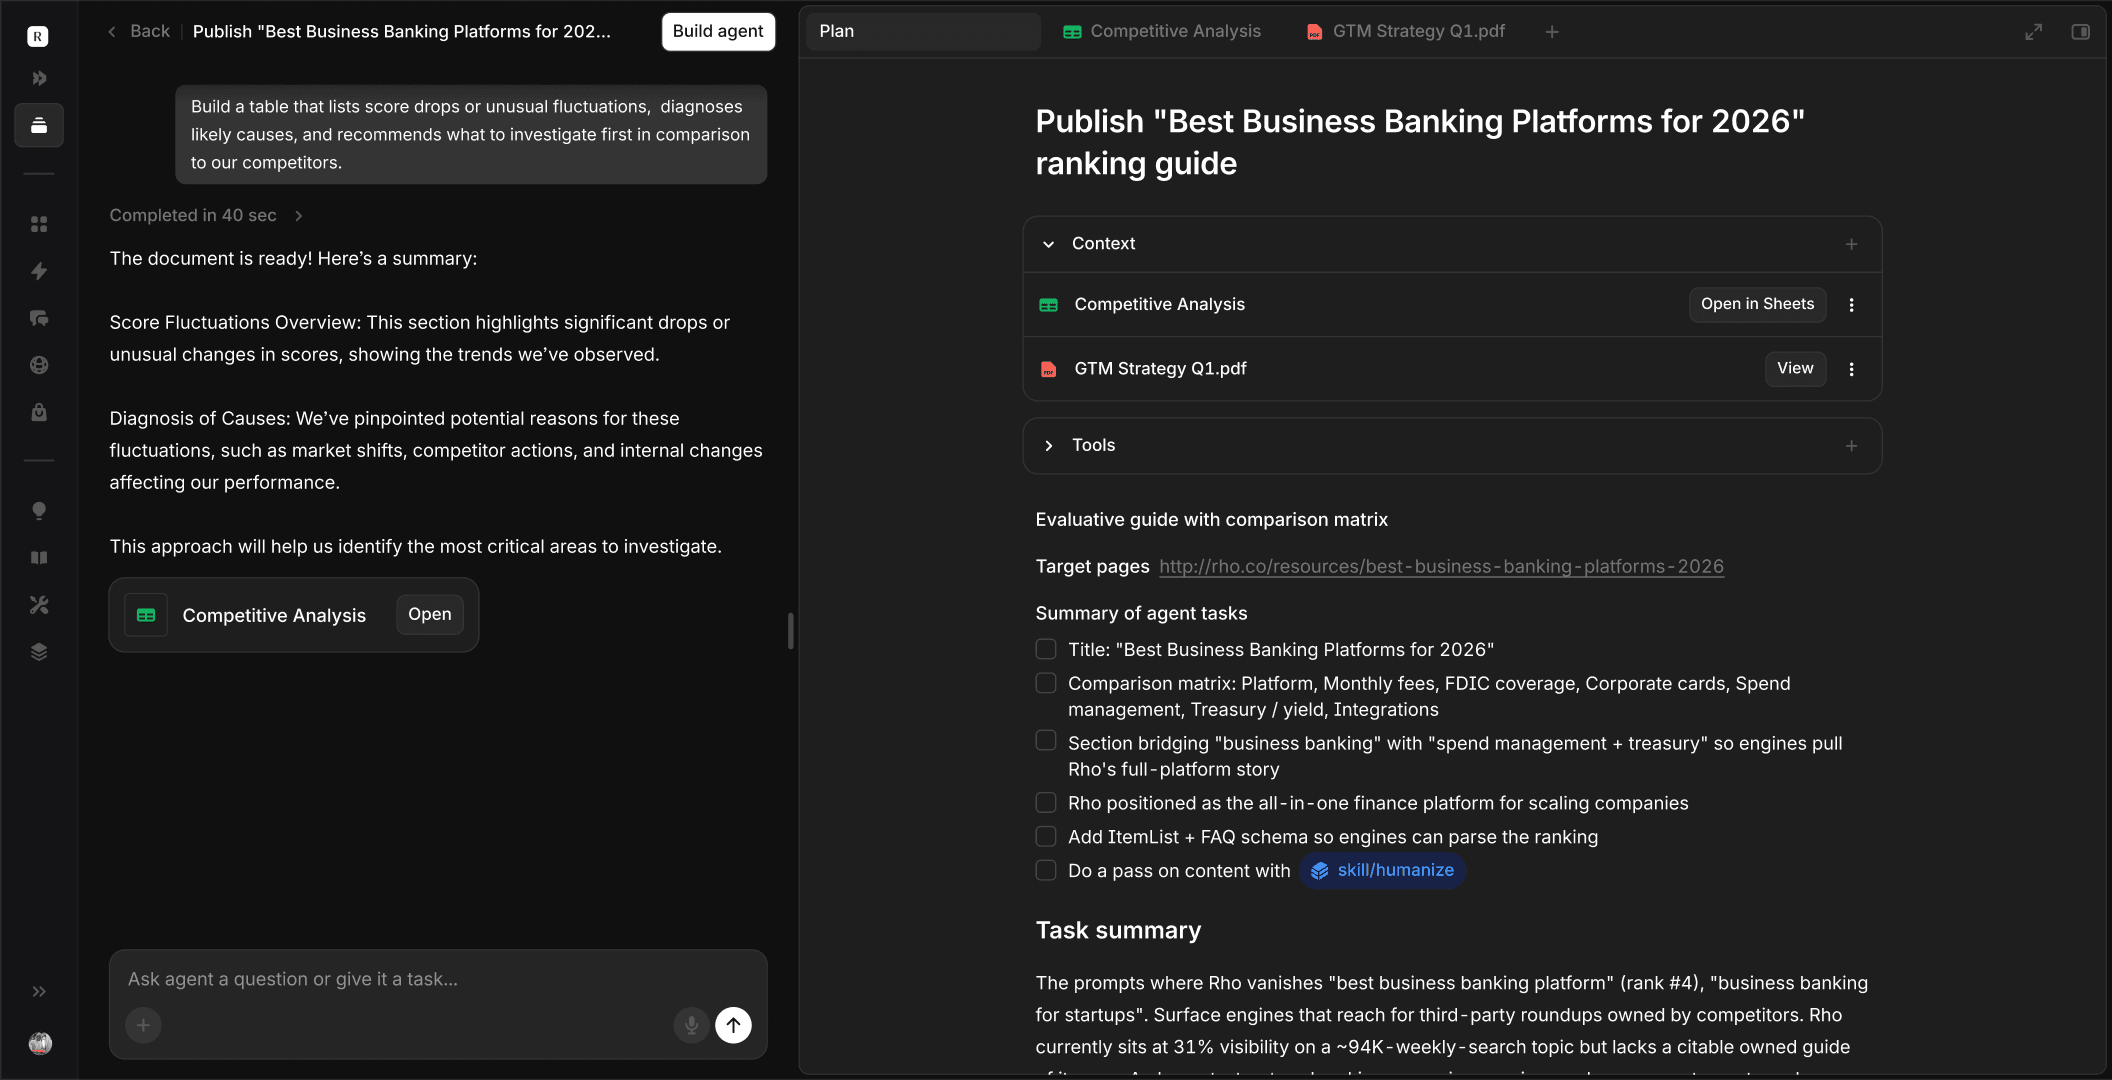Viewport: 2112px width, 1080px height.
Task: Check the Do a pass on content task
Action: 1045,871
